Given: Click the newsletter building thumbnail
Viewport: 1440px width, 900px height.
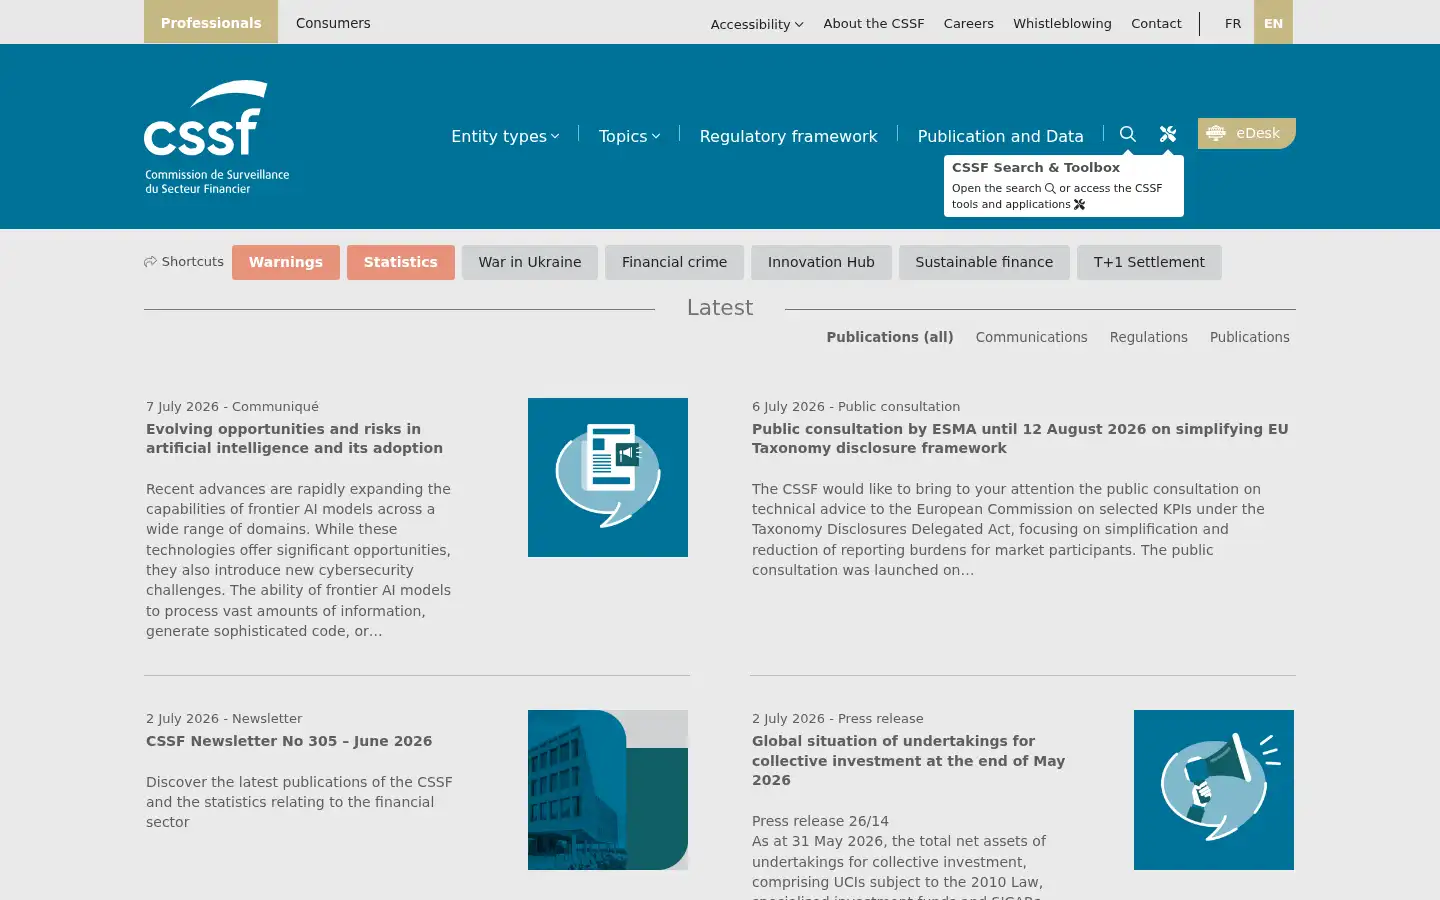Looking at the screenshot, I should pos(608,790).
